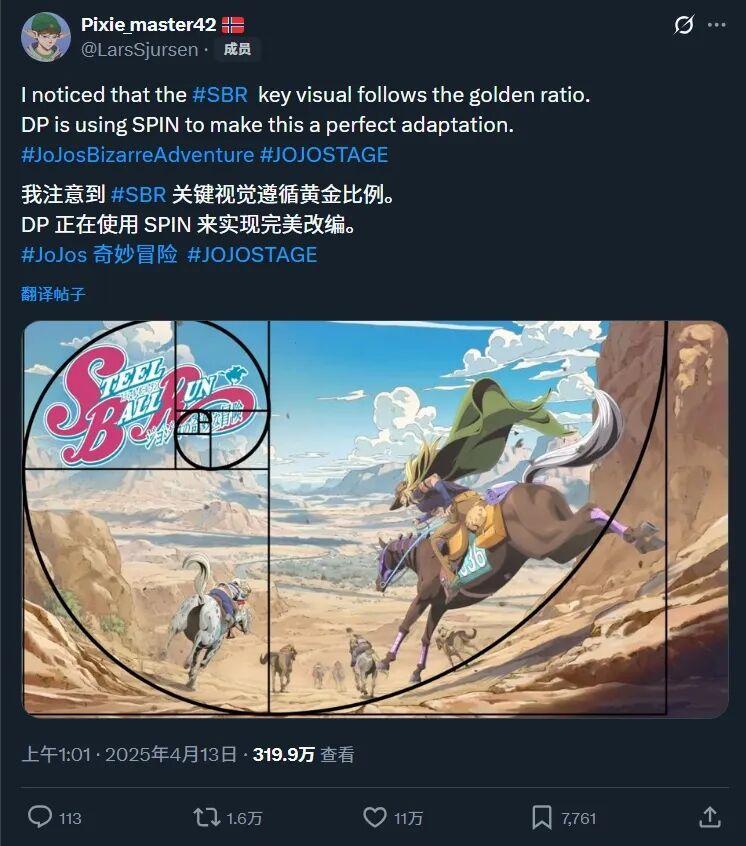
Task: Click the 2025年4月13日 post timestamp
Action: point(171,754)
